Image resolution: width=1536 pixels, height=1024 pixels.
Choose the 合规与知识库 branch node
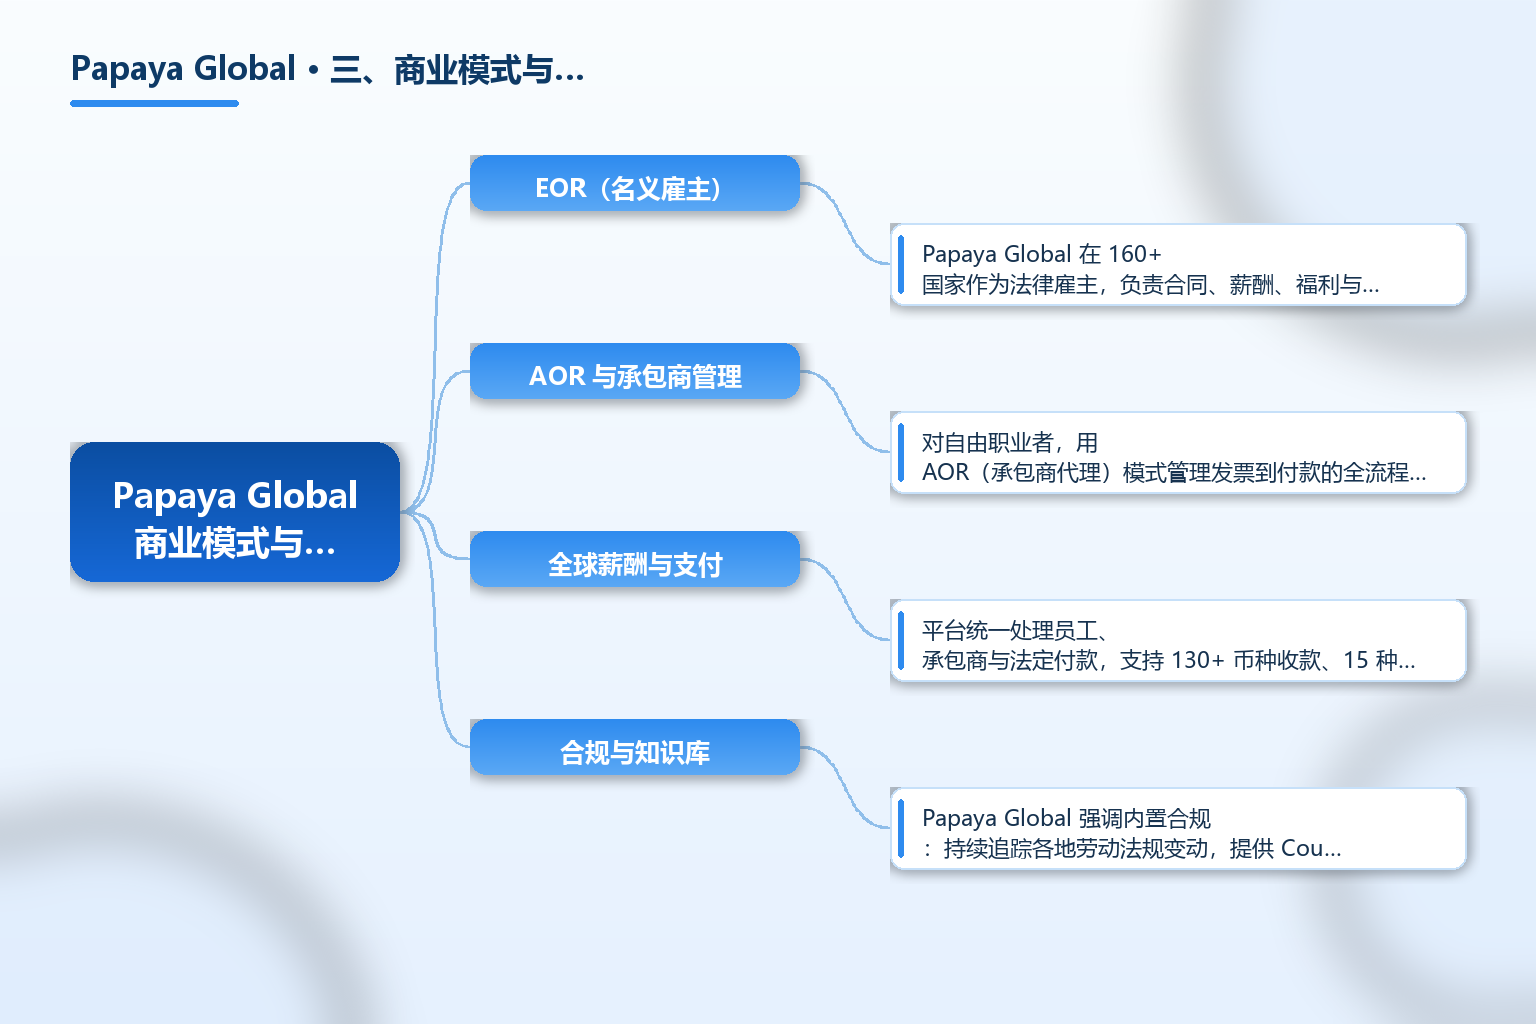coord(635,747)
